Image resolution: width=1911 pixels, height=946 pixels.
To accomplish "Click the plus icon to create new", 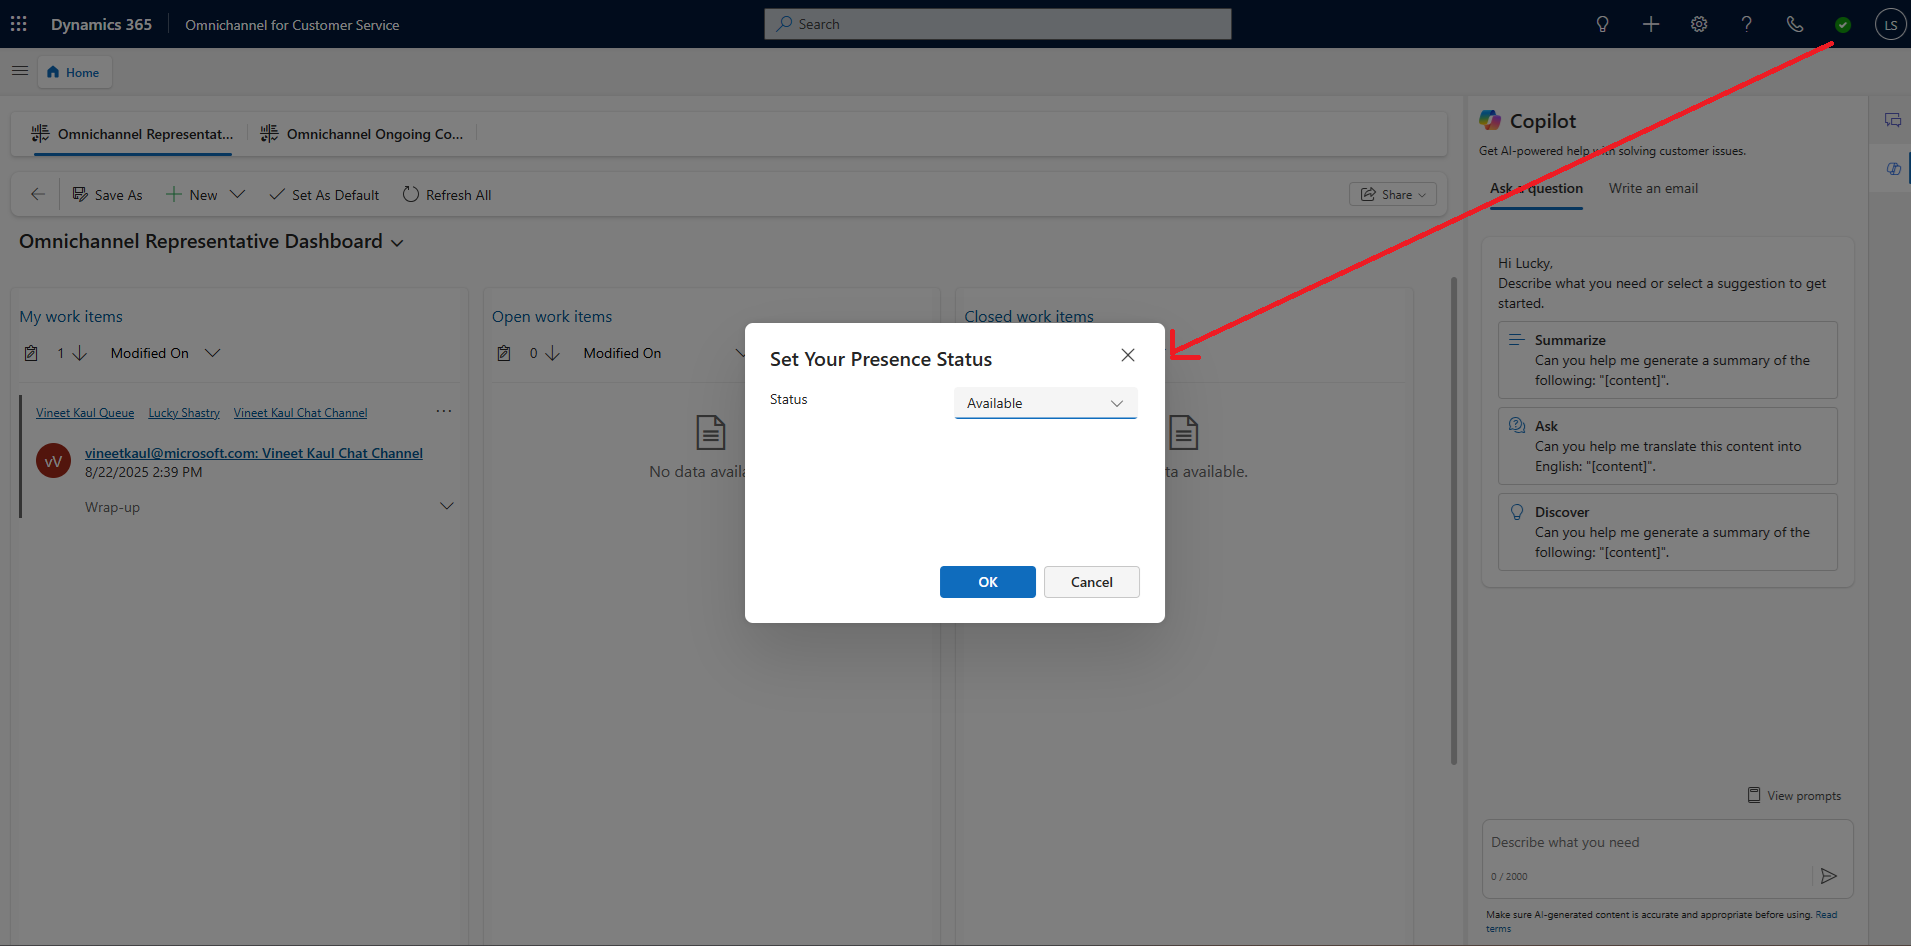I will pyautogui.click(x=1650, y=23).
